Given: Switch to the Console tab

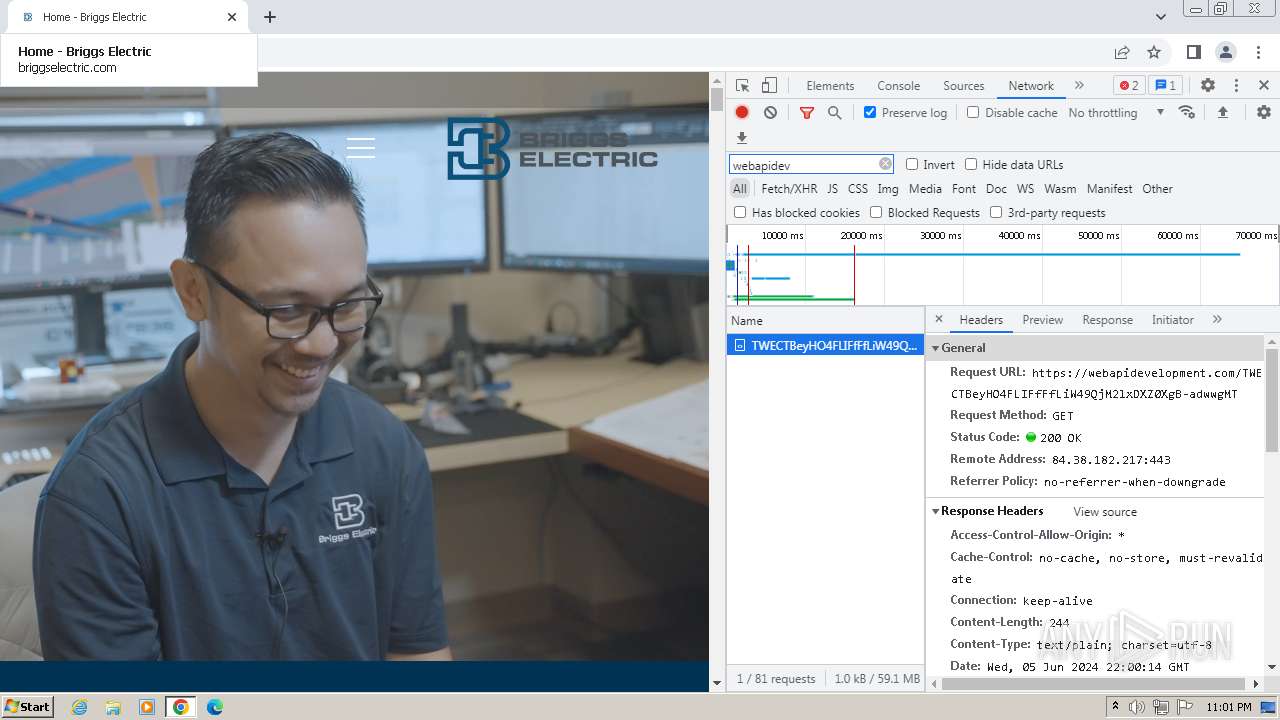Looking at the screenshot, I should tap(898, 86).
